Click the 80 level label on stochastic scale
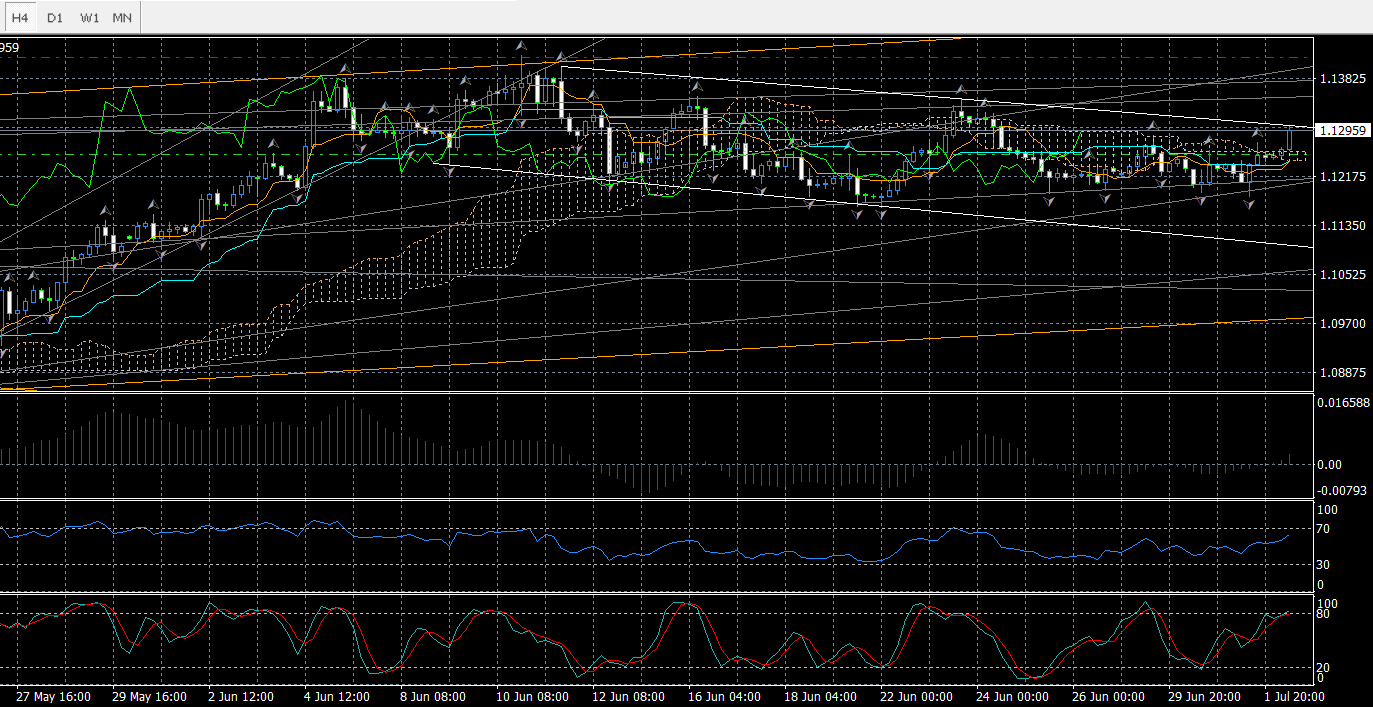Image resolution: width=1373 pixels, height=707 pixels. [x=1321, y=614]
